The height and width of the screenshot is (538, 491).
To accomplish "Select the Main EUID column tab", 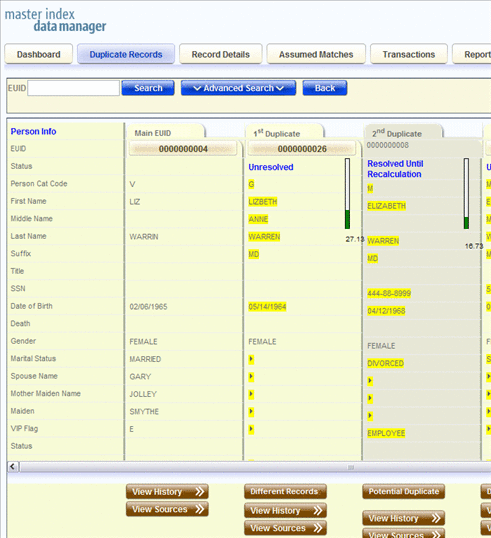I will pyautogui.click(x=166, y=132).
